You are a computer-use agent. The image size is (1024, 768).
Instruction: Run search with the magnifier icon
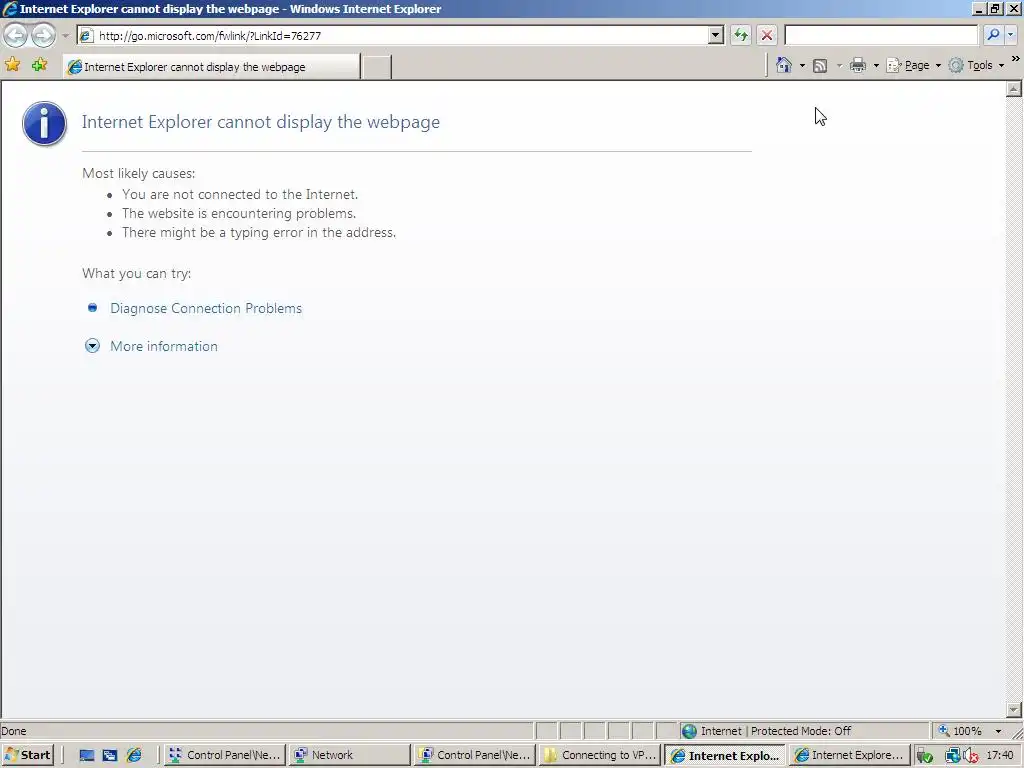pyautogui.click(x=993, y=35)
